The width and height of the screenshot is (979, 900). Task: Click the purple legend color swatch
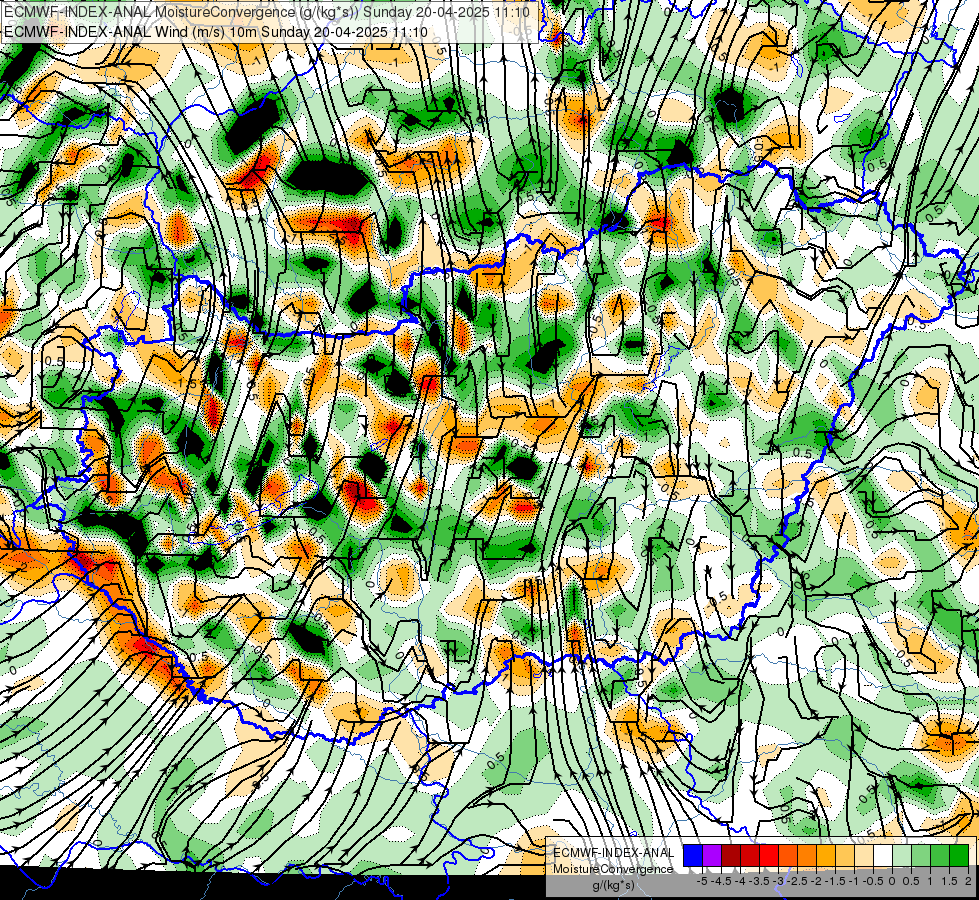tap(712, 856)
